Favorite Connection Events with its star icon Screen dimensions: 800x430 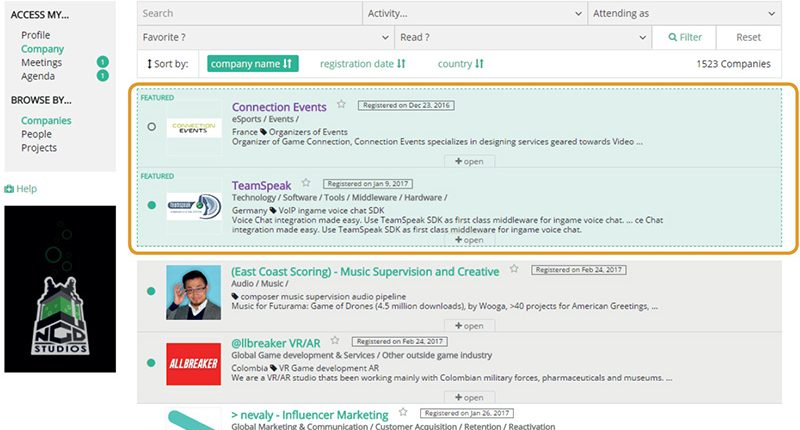[341, 104]
